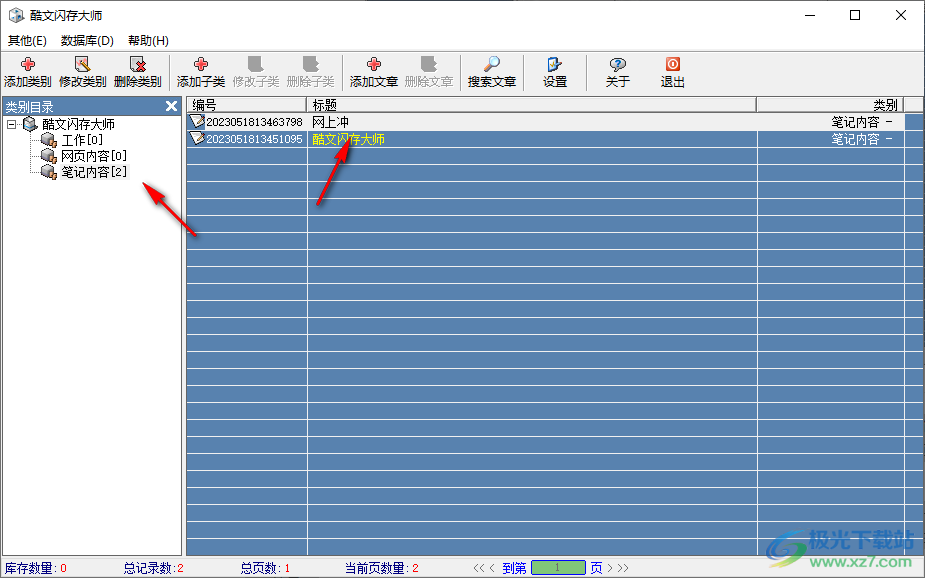The height and width of the screenshot is (578, 925).
Task: Sort by the 编号 column header
Action: click(247, 105)
